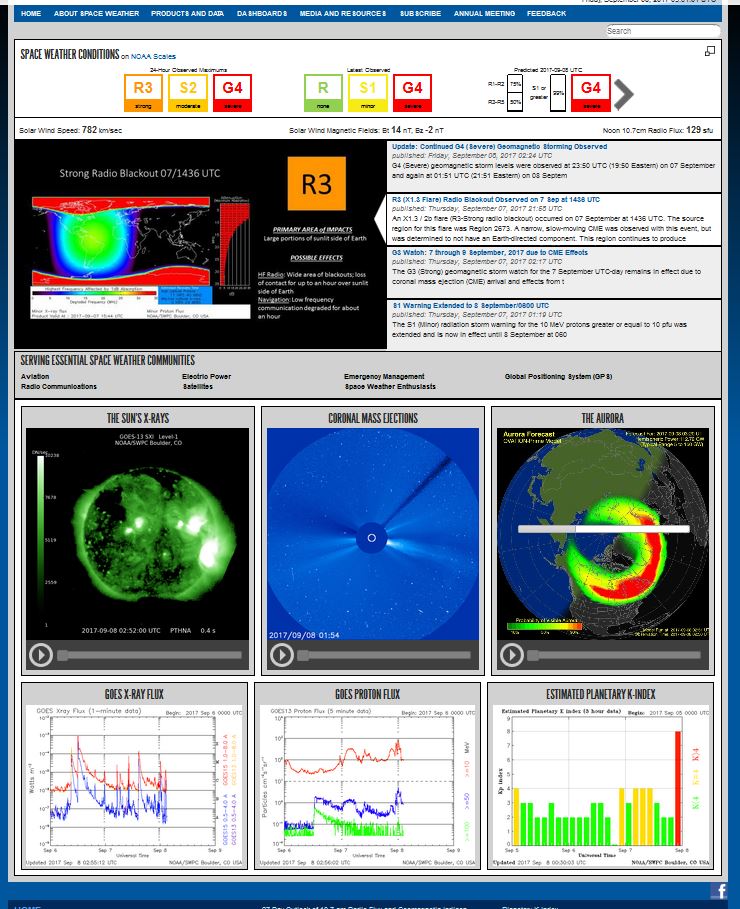This screenshot has width=740, height=909.
Task: Open the Dashboards menu
Action: click(x=262, y=14)
